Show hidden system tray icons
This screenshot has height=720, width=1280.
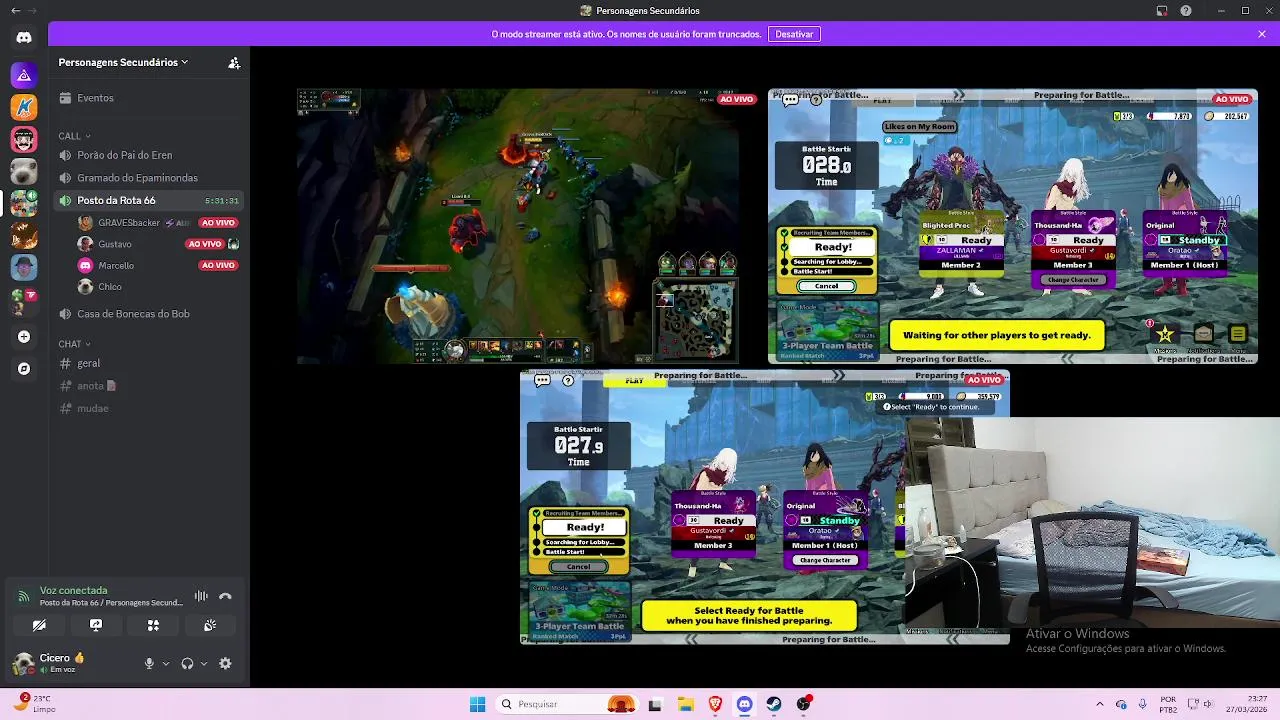(x=1099, y=704)
